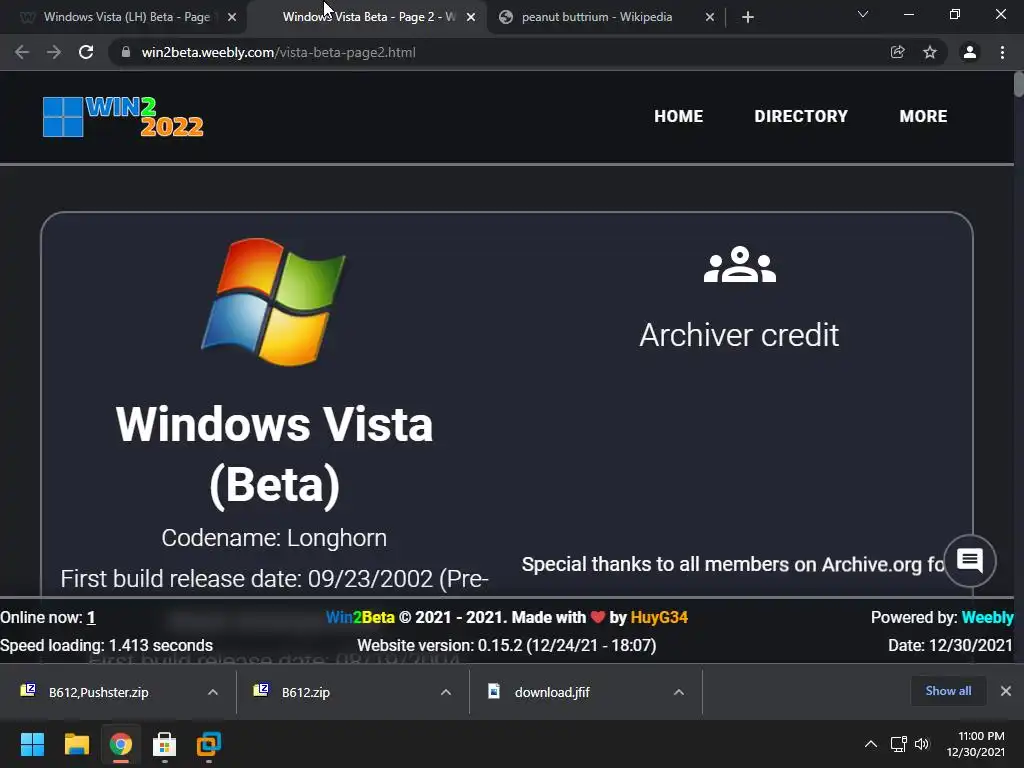Click the Codename: Longhorn text
Screen dimensions: 1024x768
(x=274, y=538)
